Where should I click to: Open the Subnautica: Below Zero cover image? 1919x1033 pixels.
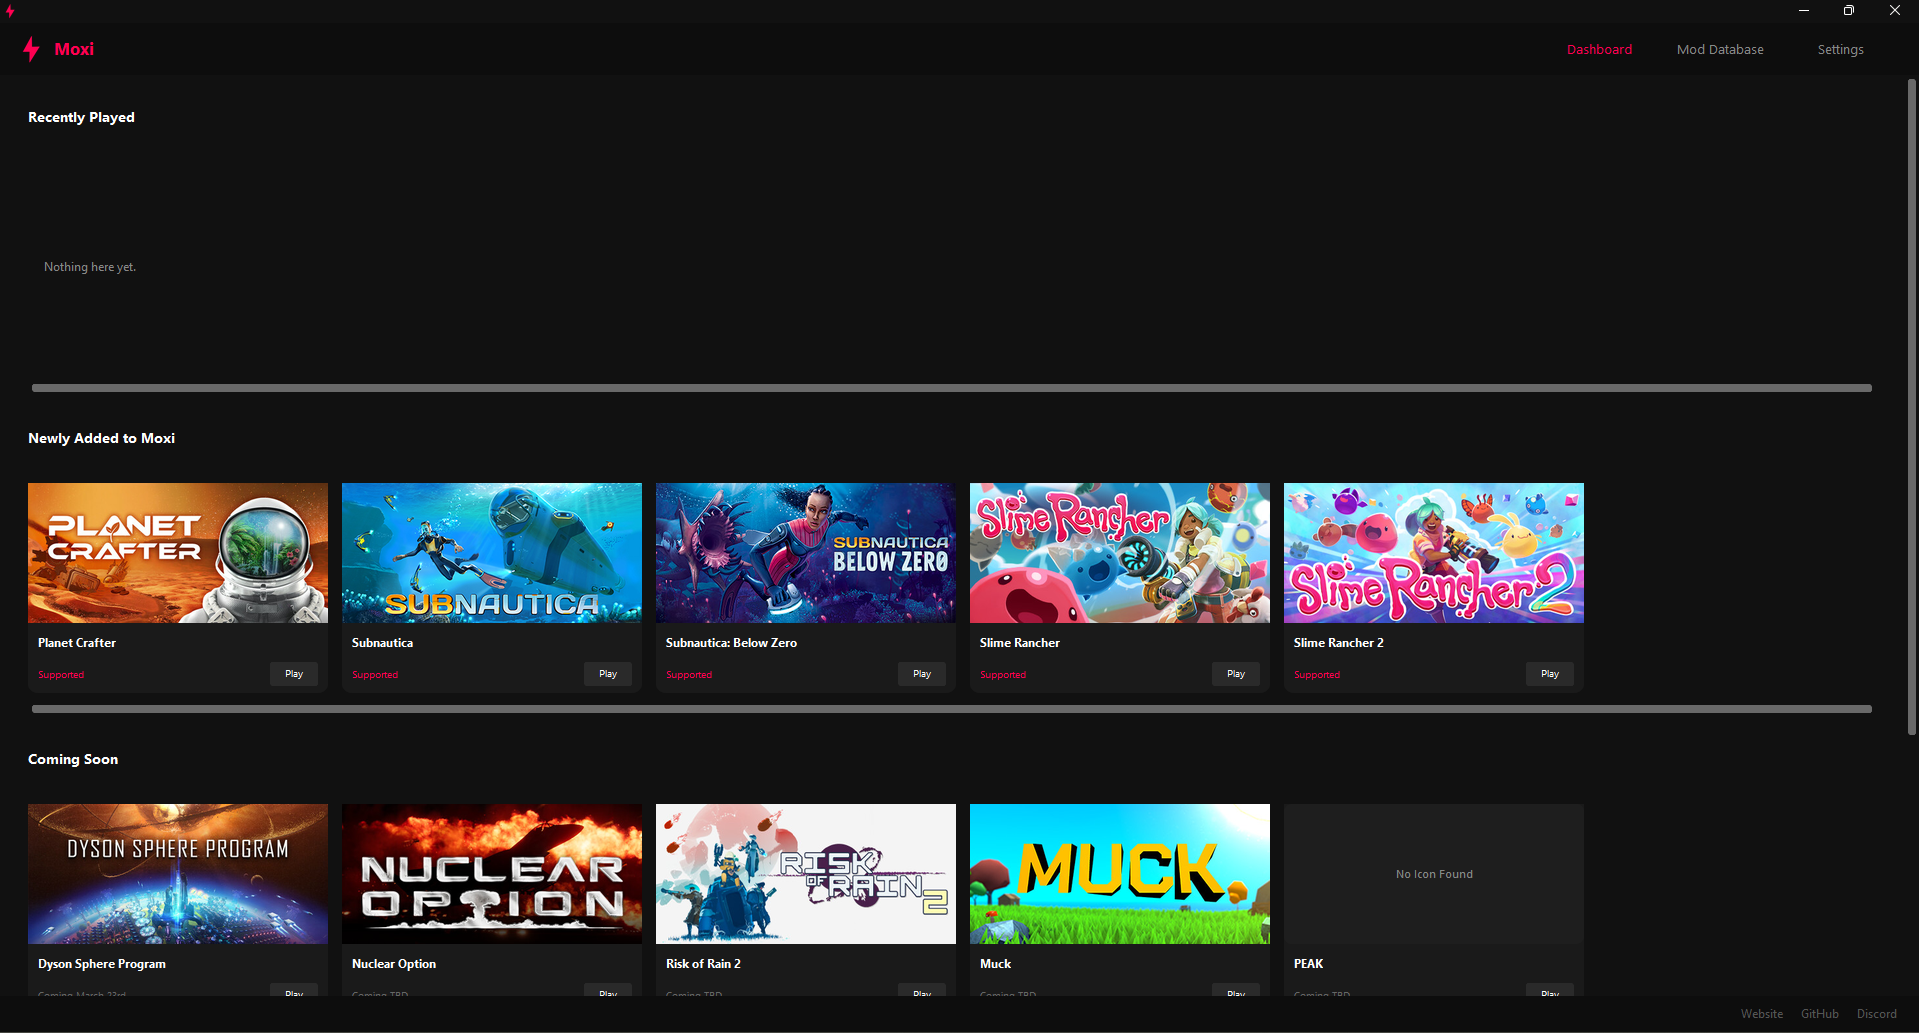806,553
